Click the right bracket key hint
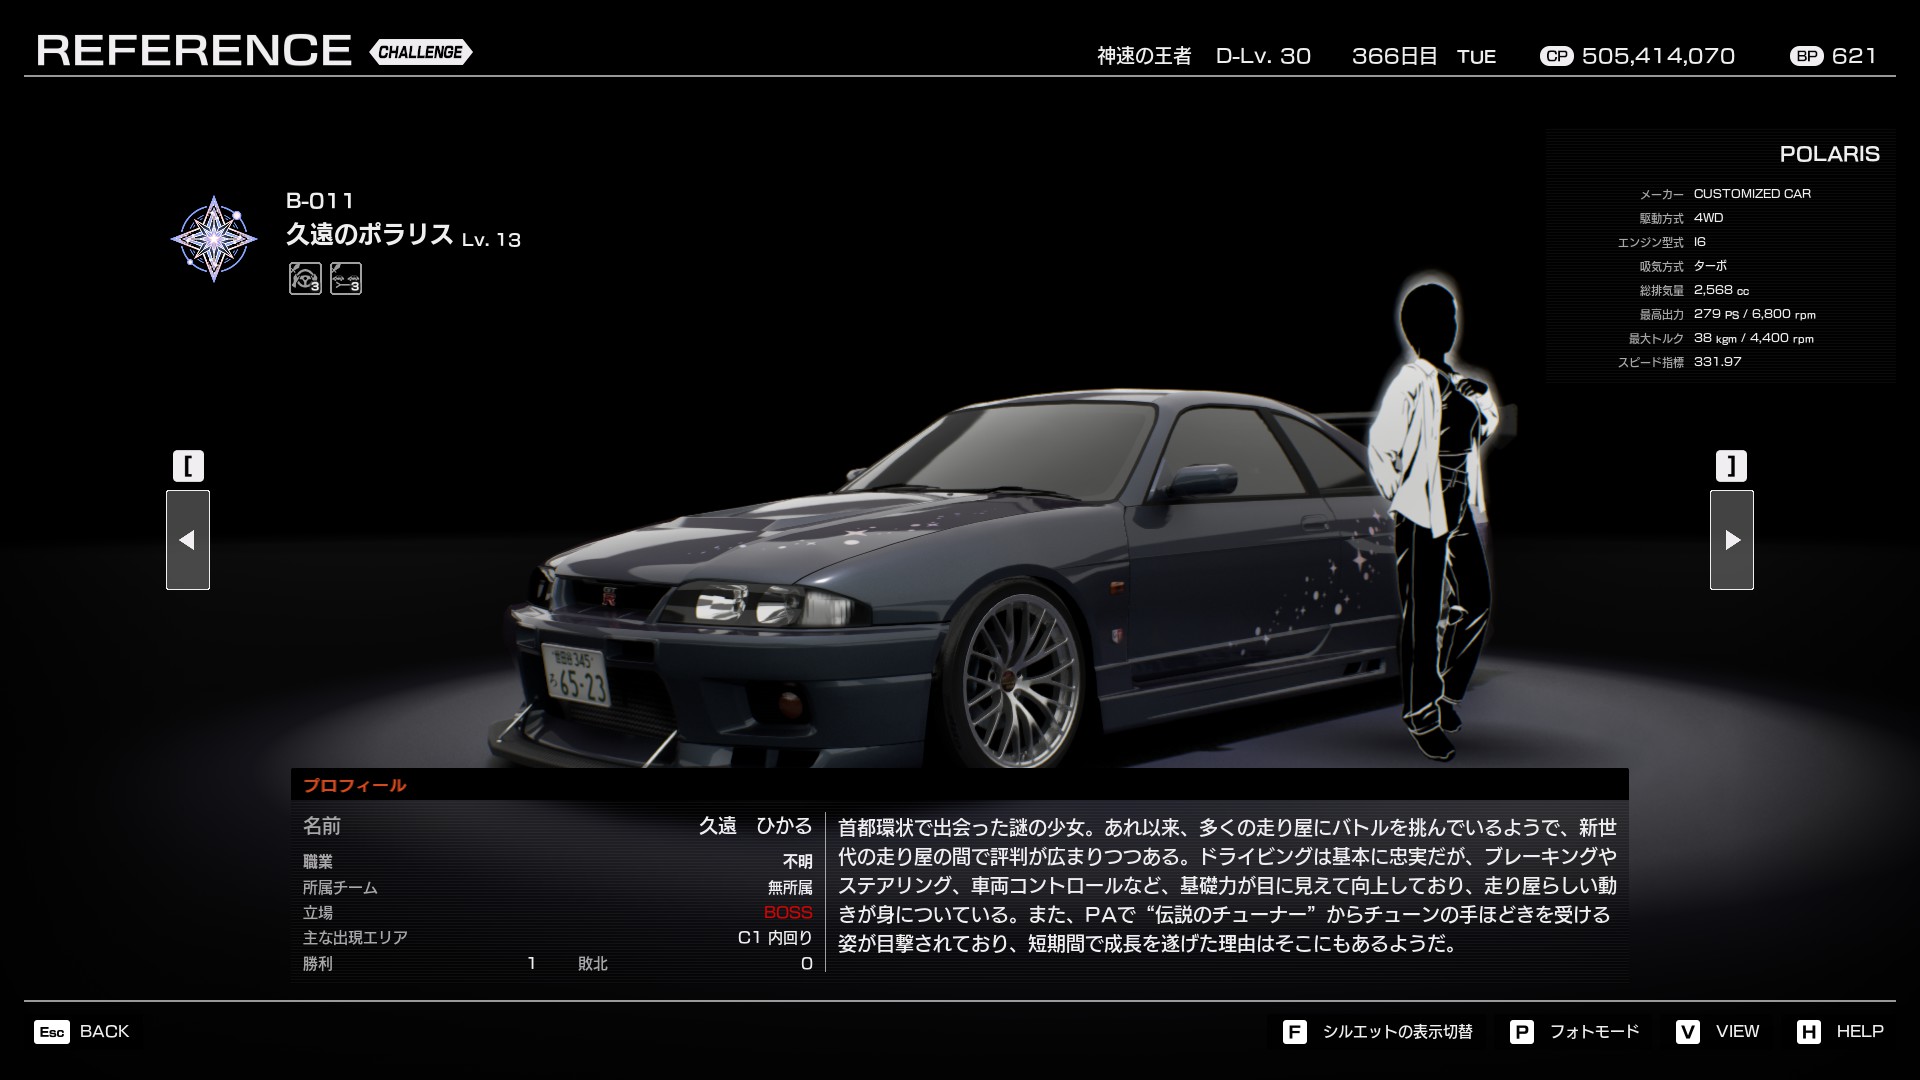This screenshot has width=1920, height=1080. pyautogui.click(x=1731, y=466)
